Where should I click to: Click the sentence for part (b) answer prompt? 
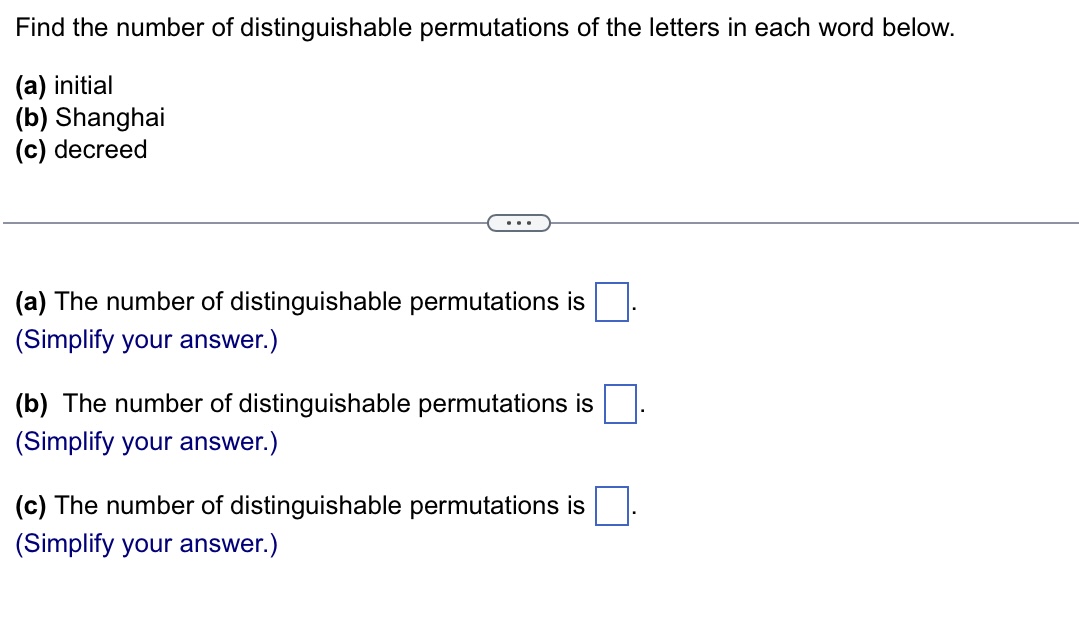point(310,404)
